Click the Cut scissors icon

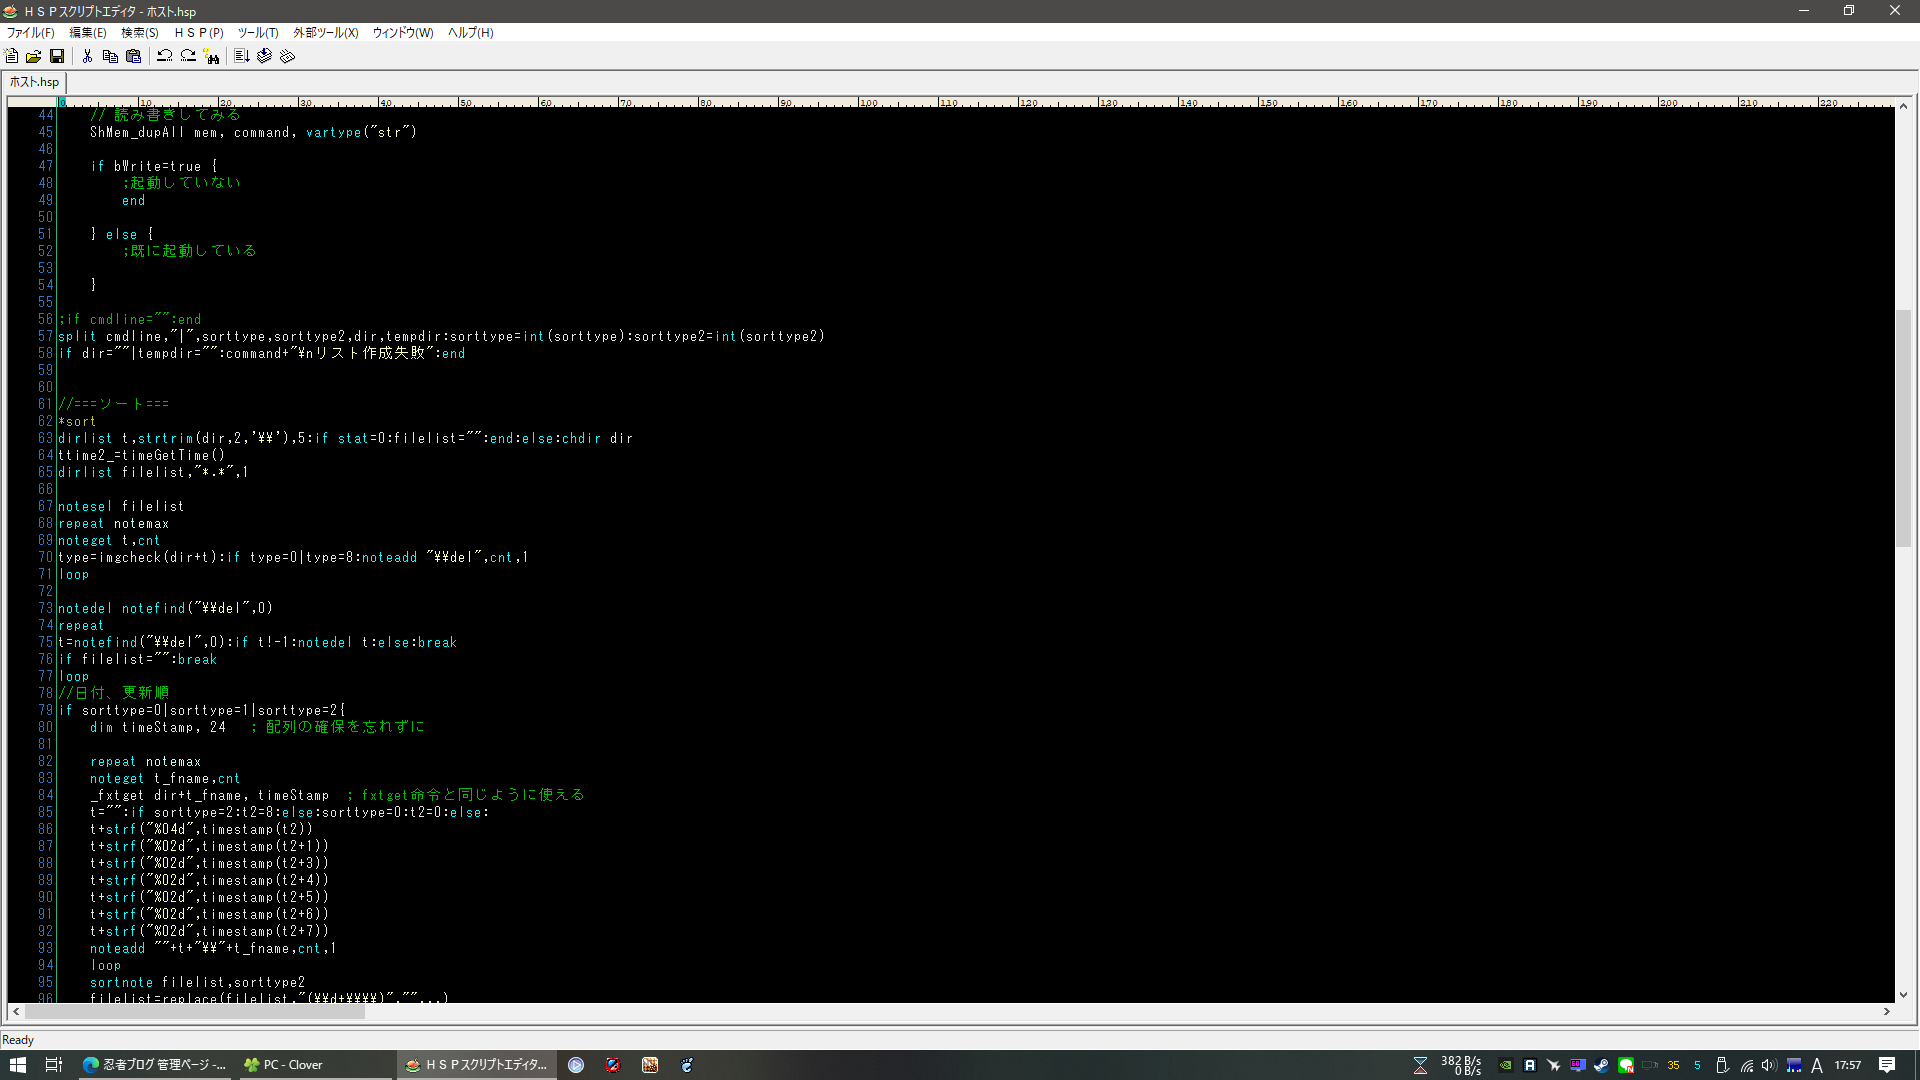tap(87, 57)
